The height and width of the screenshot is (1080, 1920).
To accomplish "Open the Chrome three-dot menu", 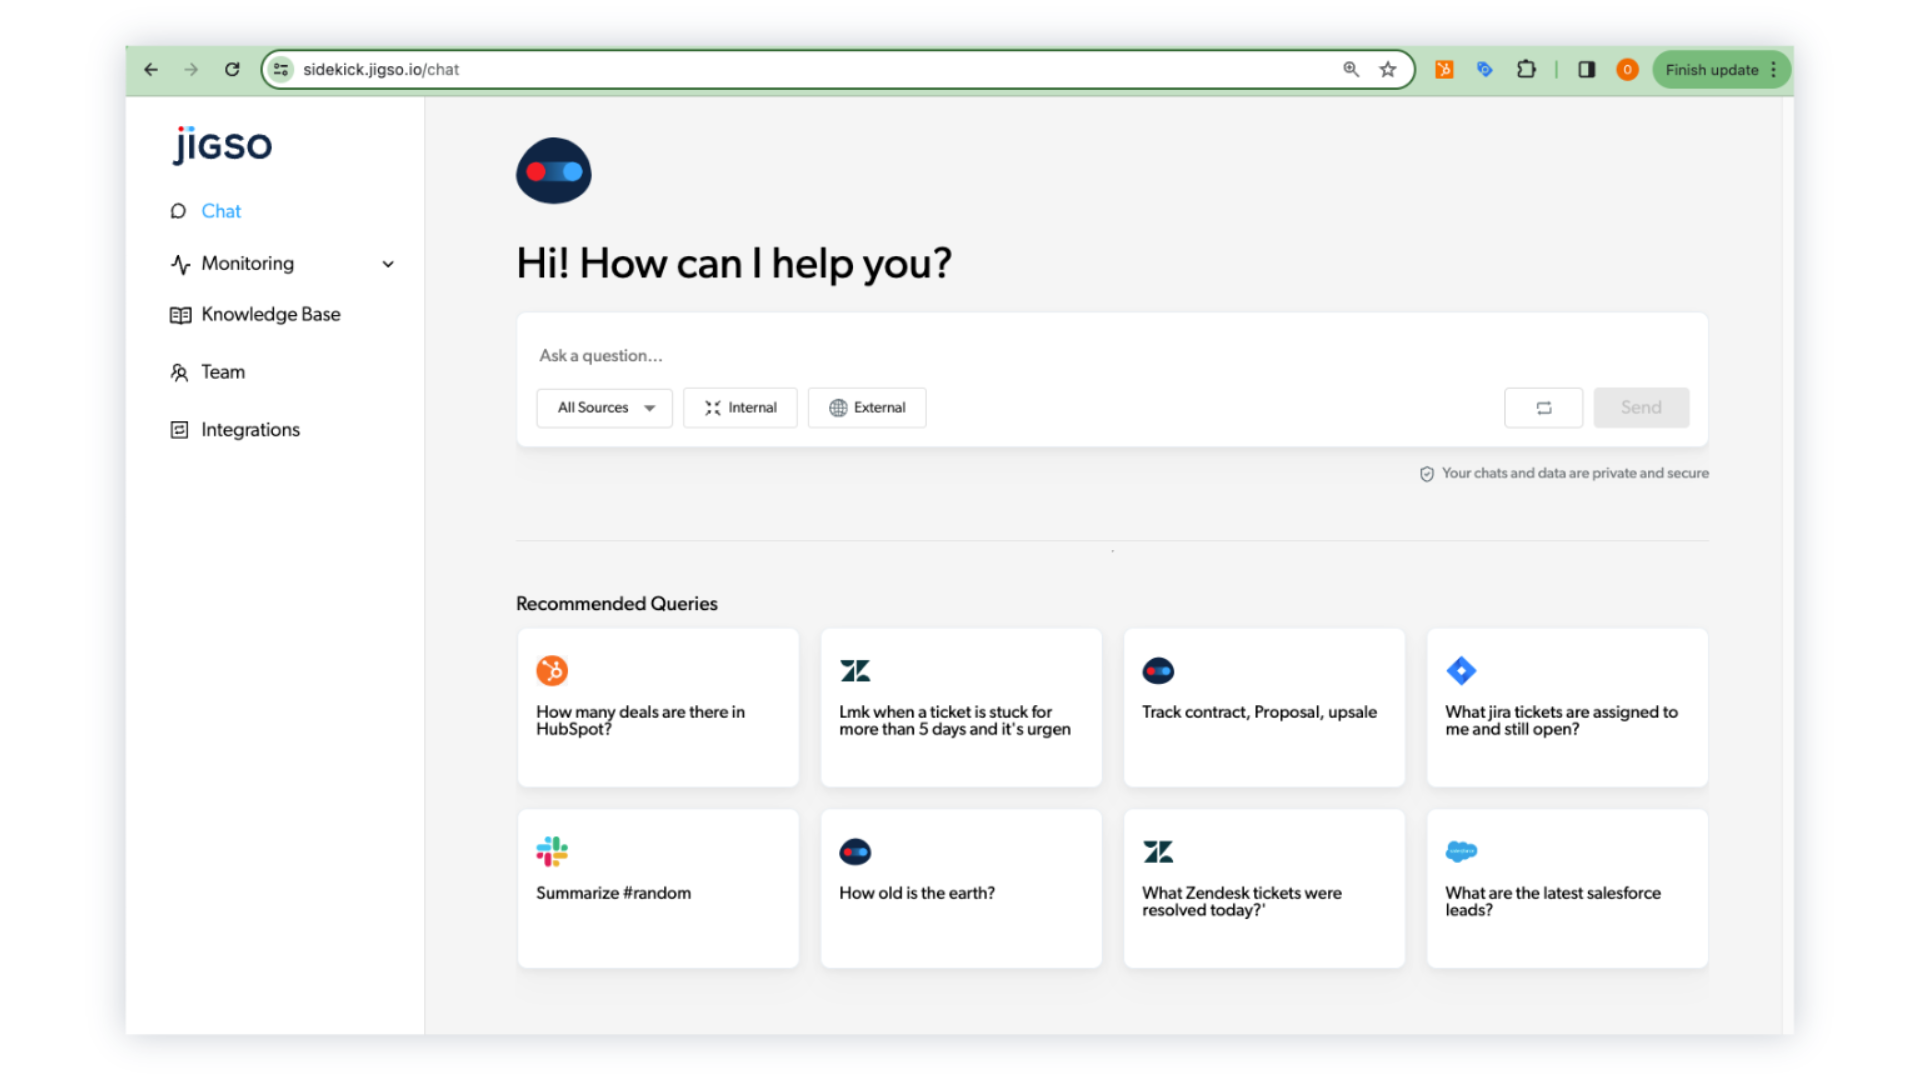I will [1774, 69].
